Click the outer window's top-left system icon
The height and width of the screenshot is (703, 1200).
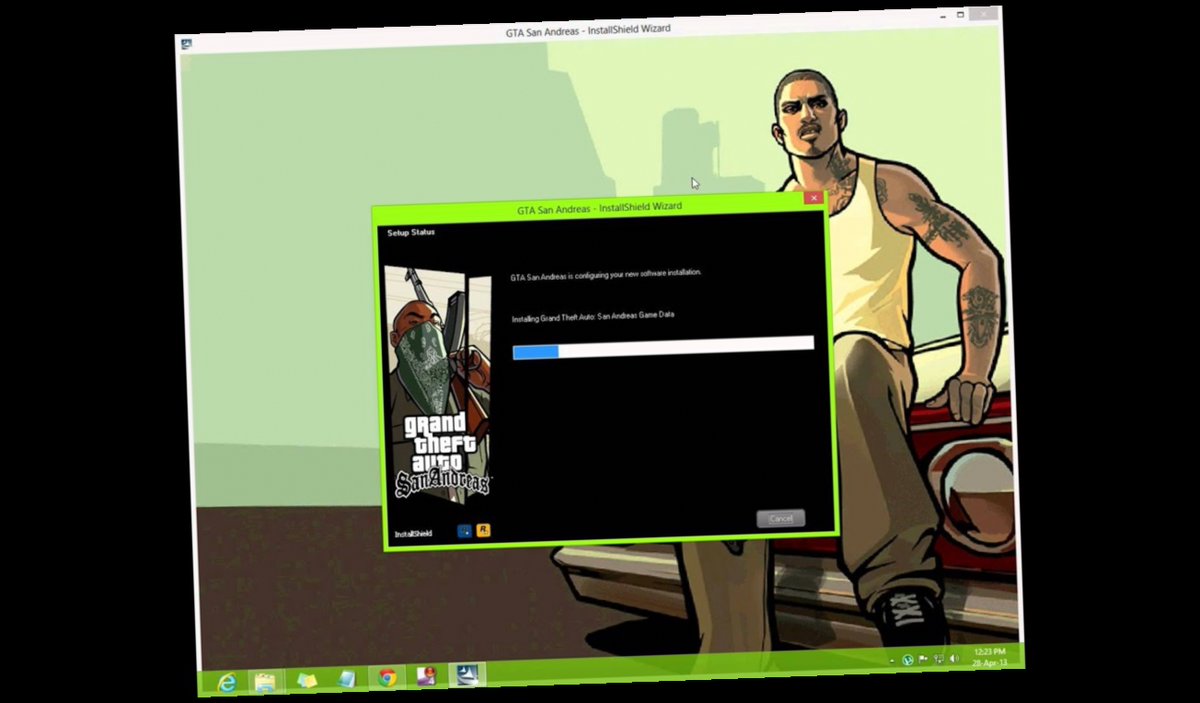tap(186, 43)
